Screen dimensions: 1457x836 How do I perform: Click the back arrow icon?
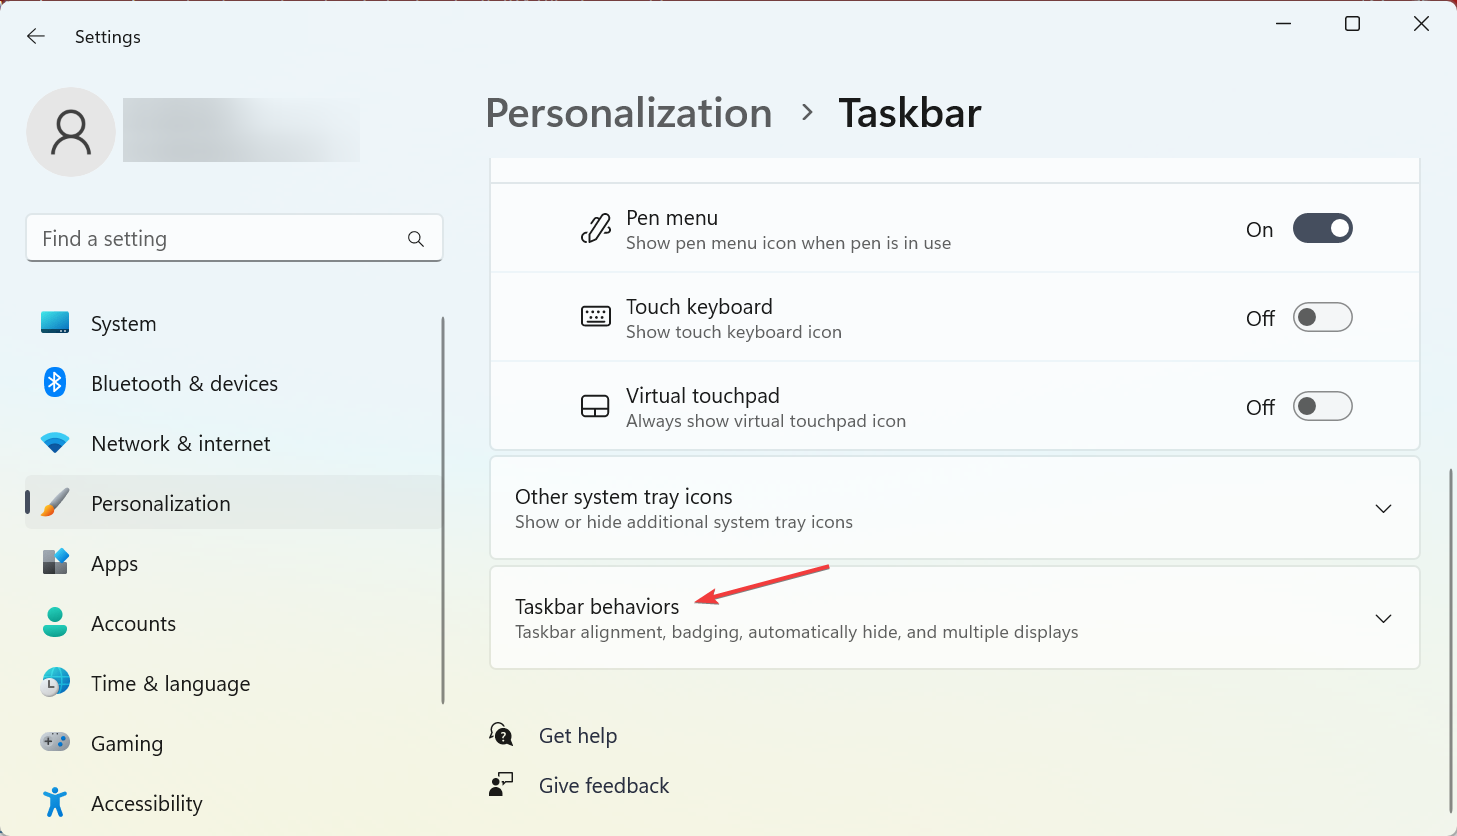coord(36,37)
